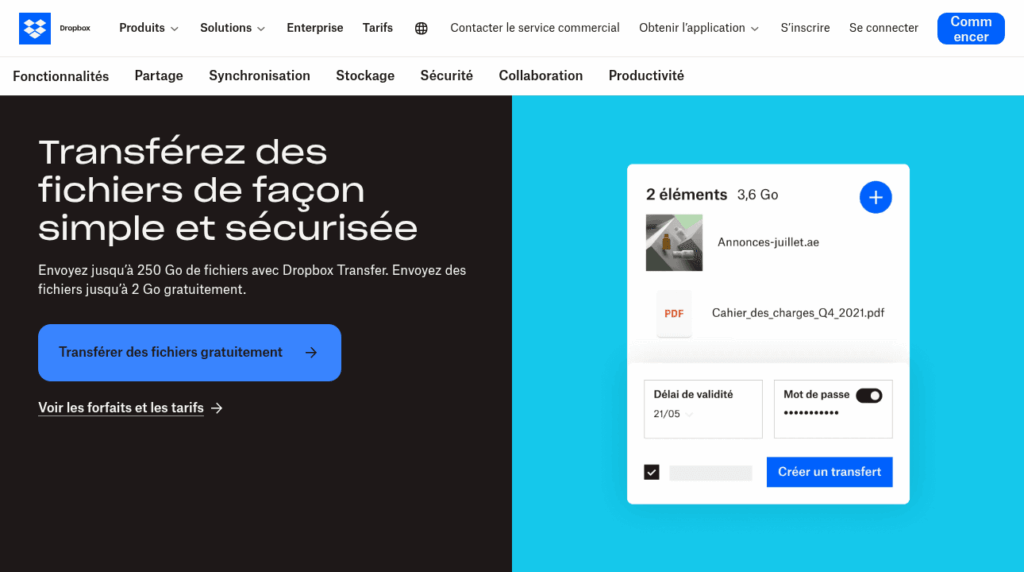Select the Fonctionnalités tab
This screenshot has height=572, width=1024.
(61, 76)
